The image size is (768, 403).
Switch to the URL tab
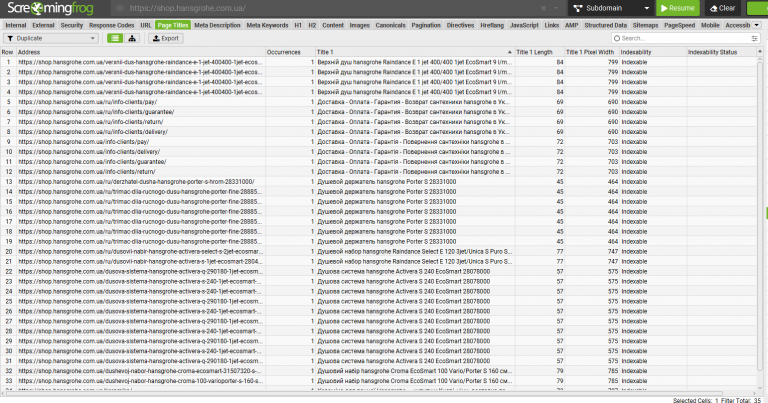click(146, 25)
